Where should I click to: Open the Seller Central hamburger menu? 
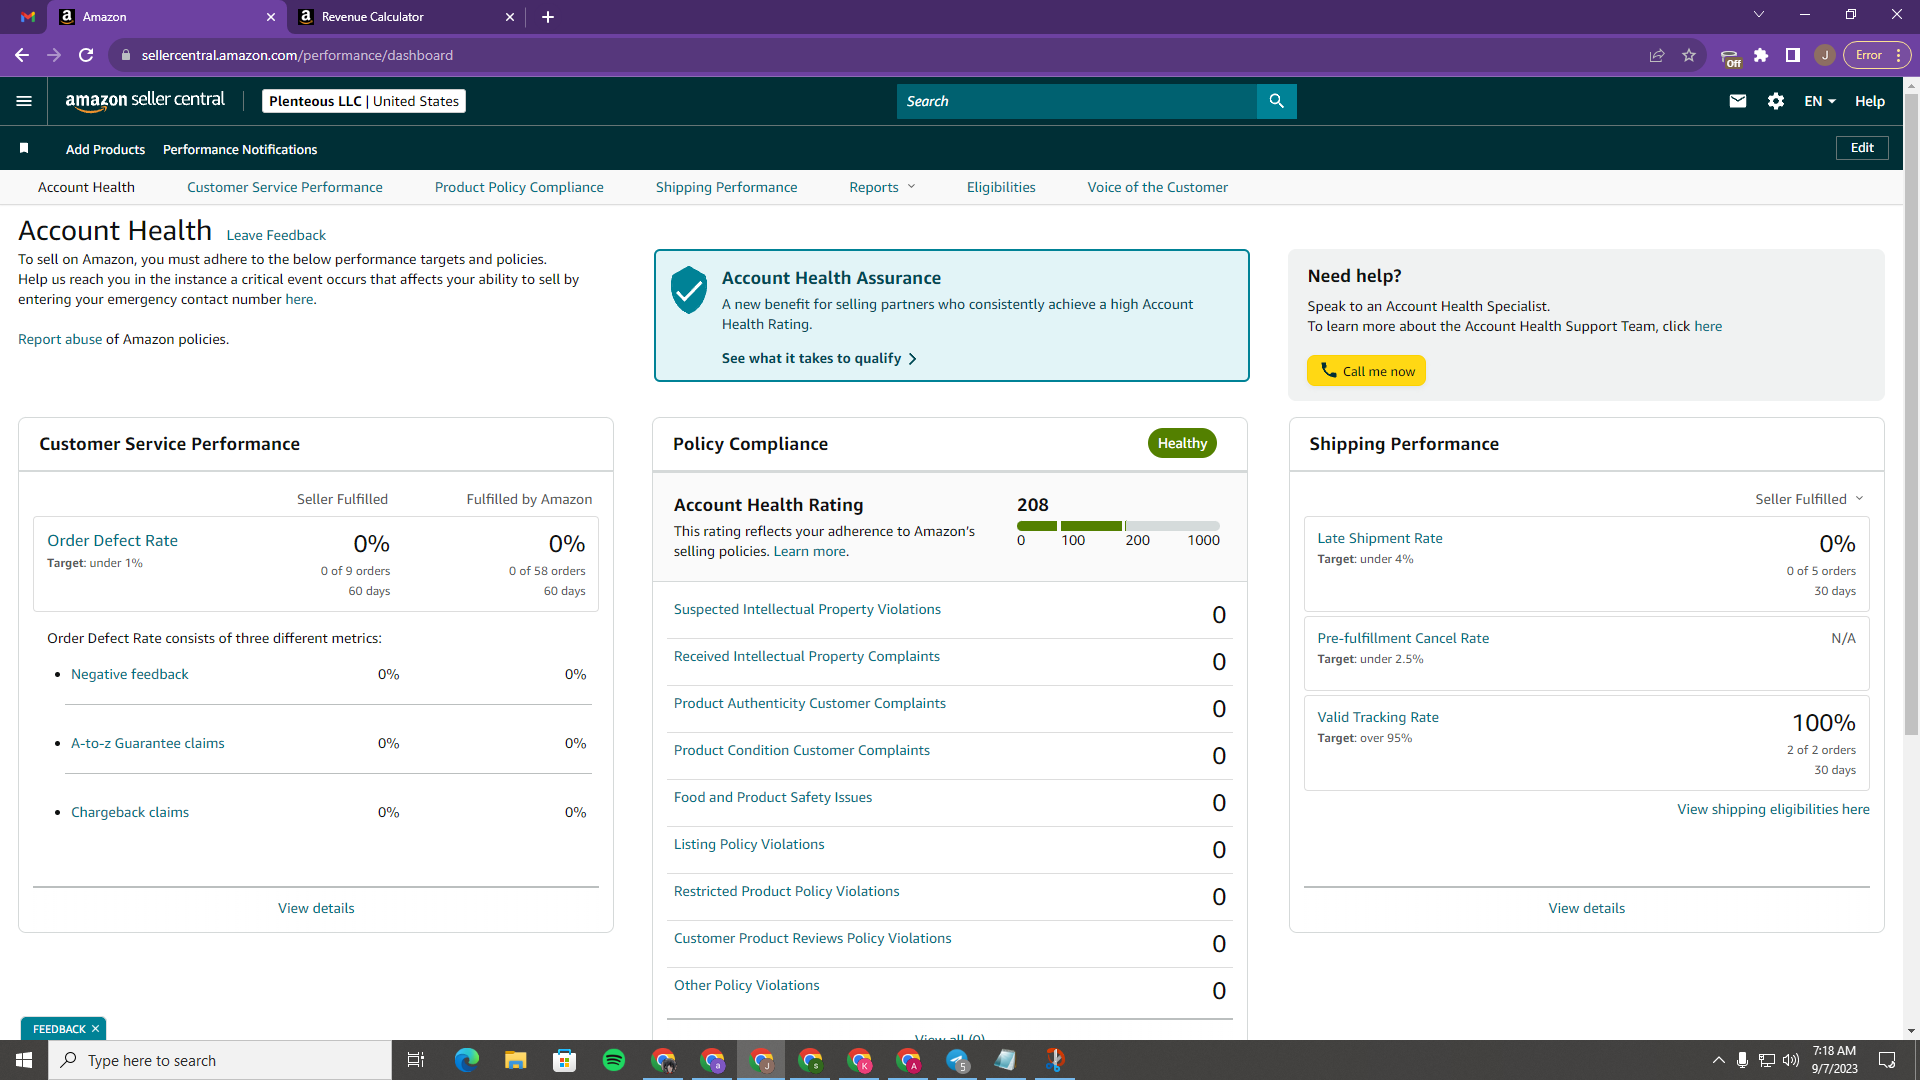coord(24,101)
